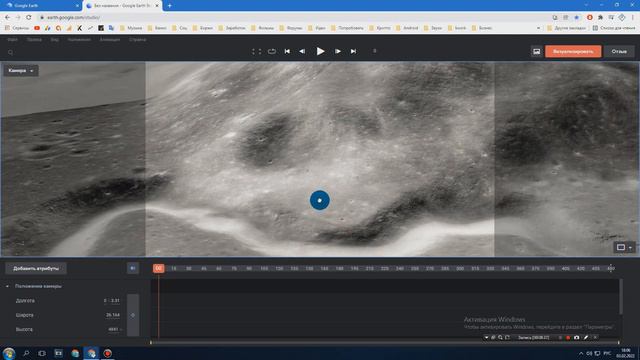640x360 pixels.
Task: Open the recorder panel dropdown arrow
Action: (486, 338)
